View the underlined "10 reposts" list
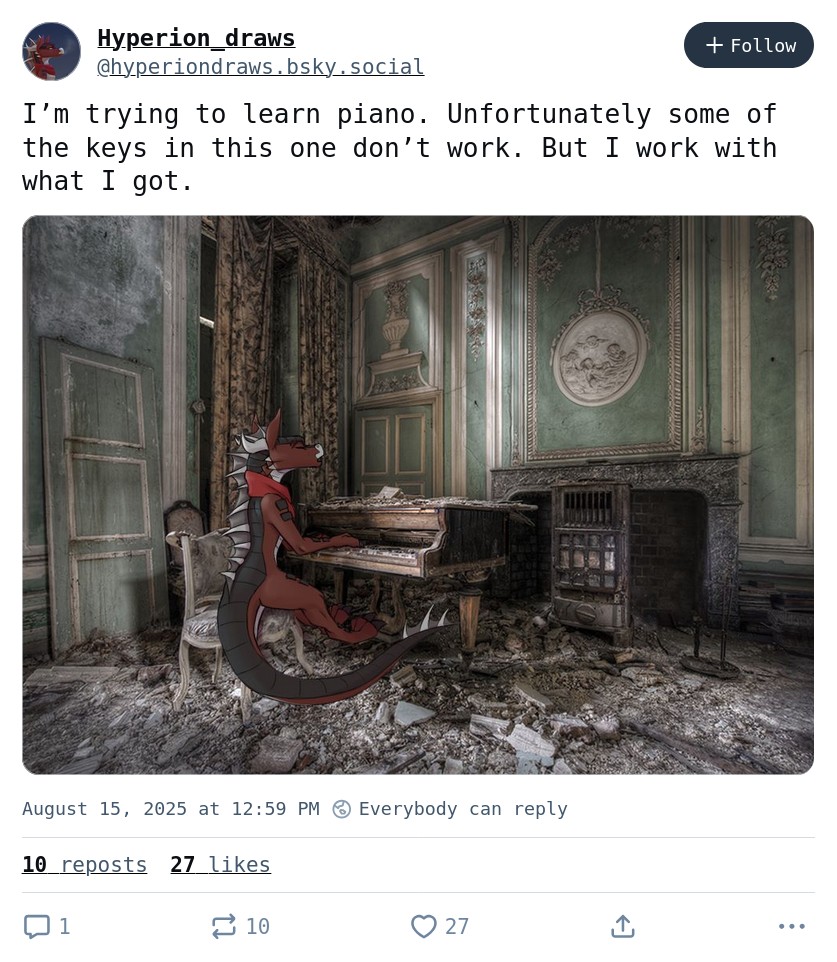837x962 pixels. [x=85, y=864]
